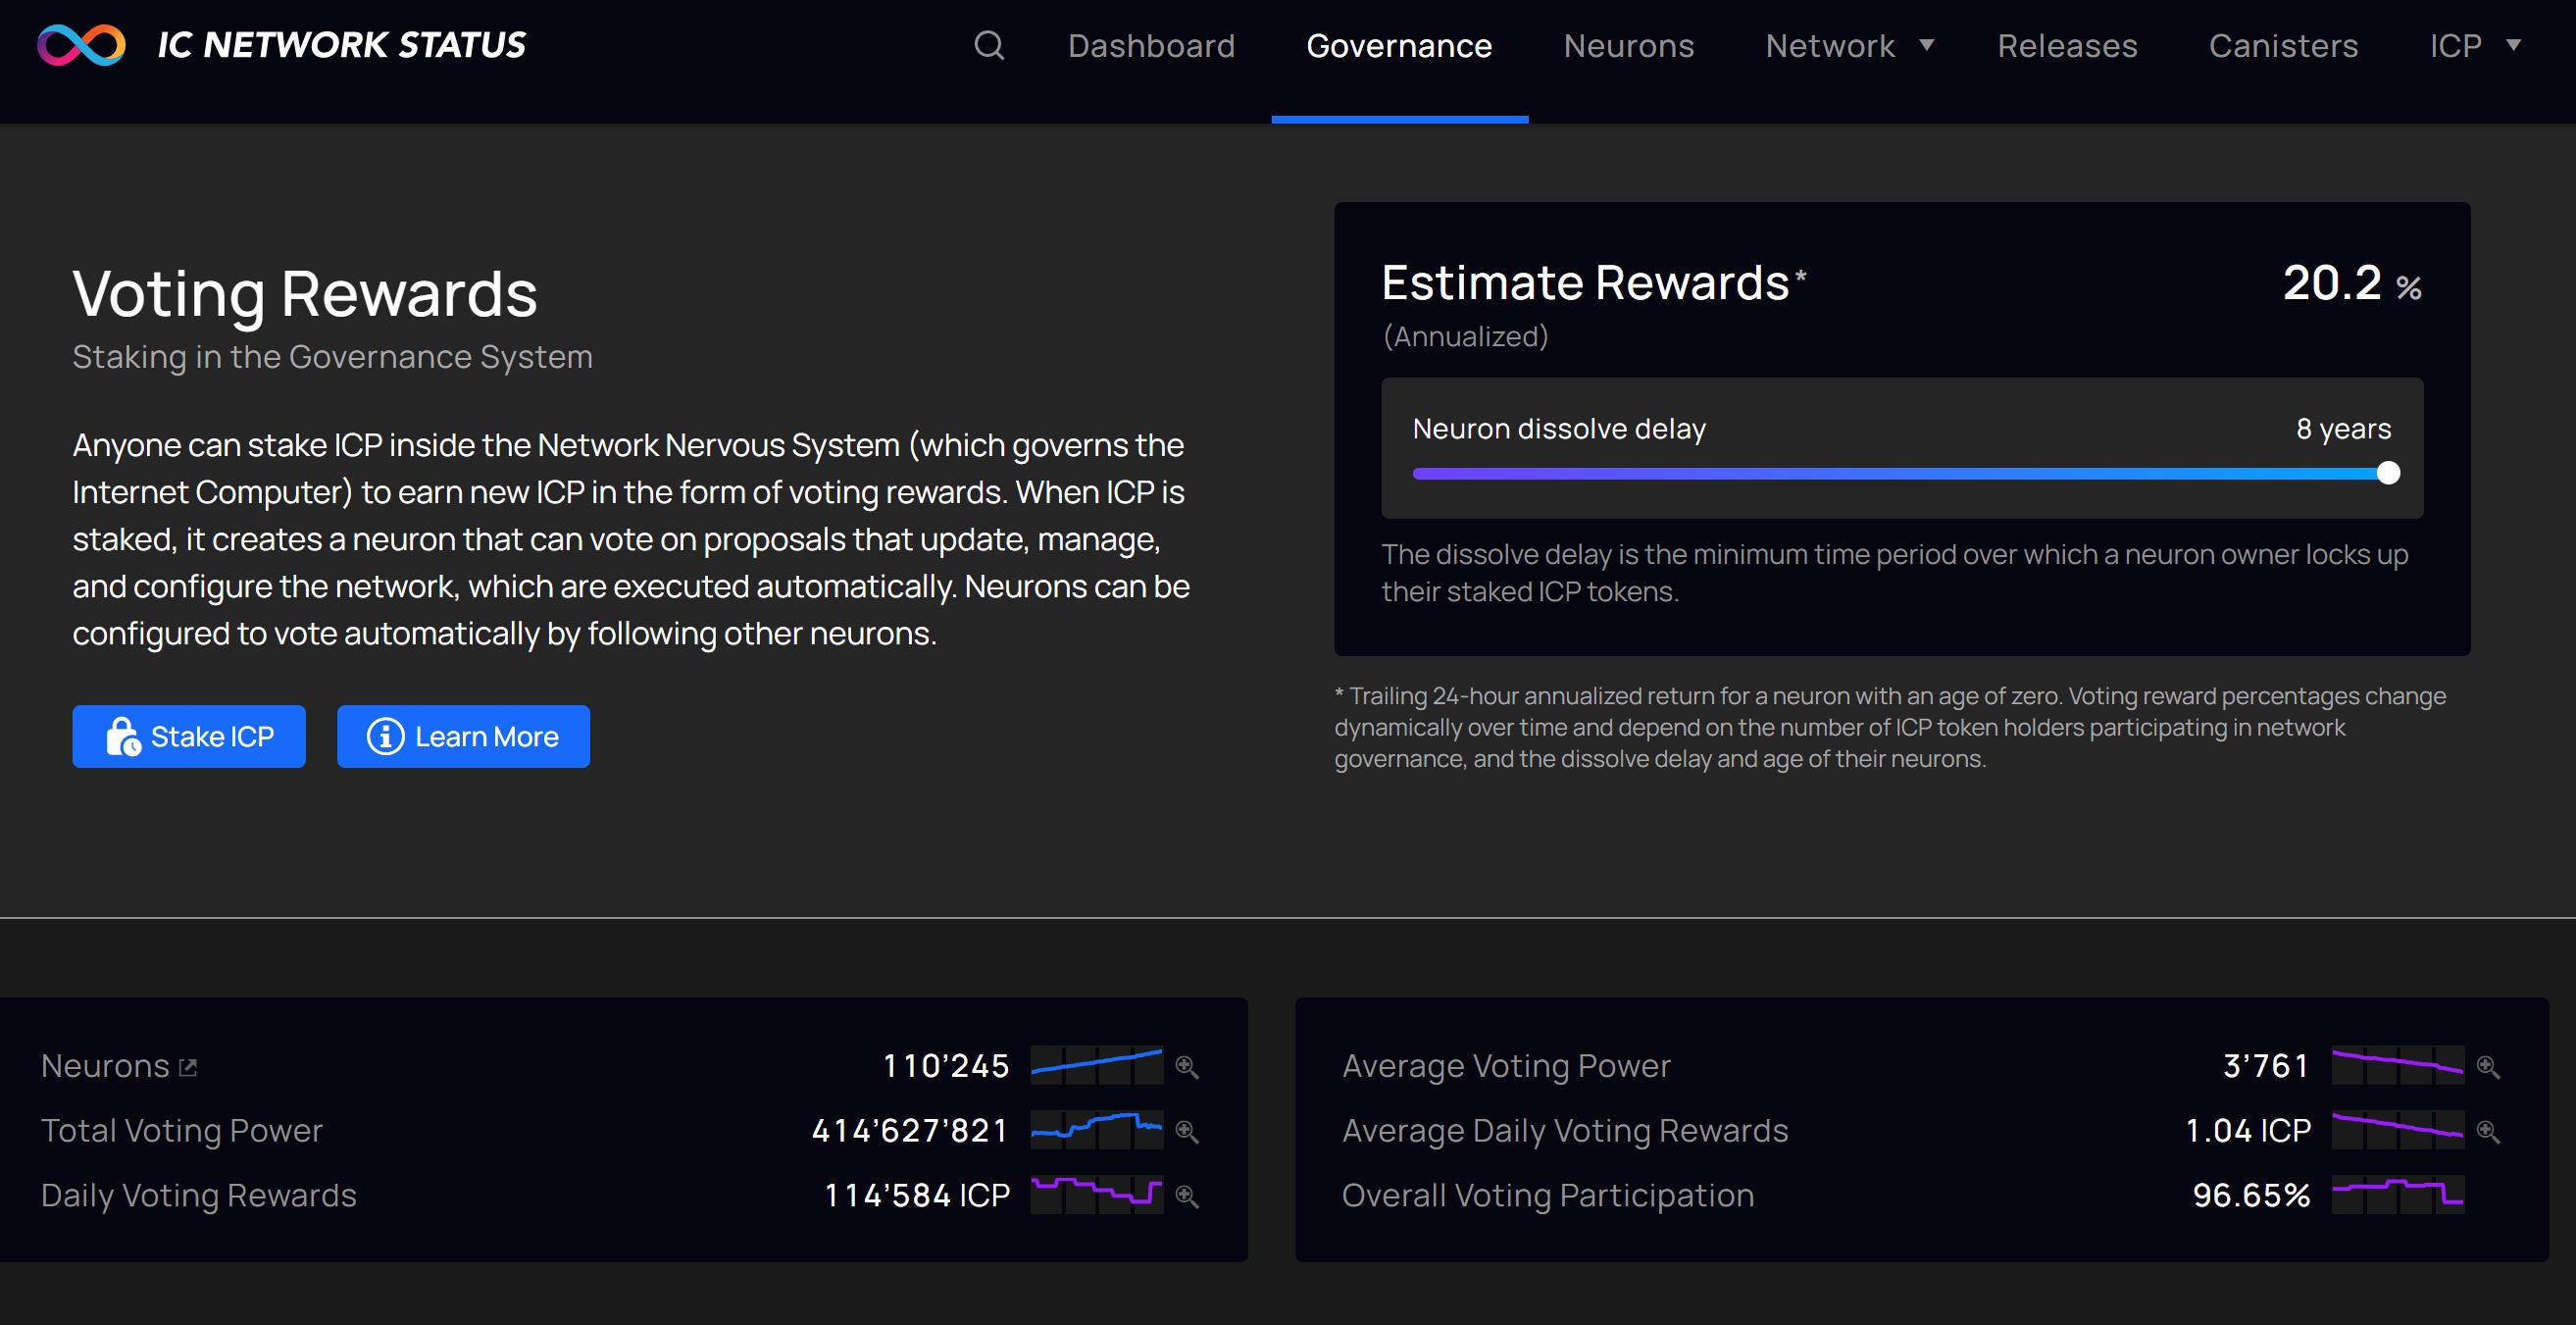Click the Total Voting Power label

tap(182, 1131)
